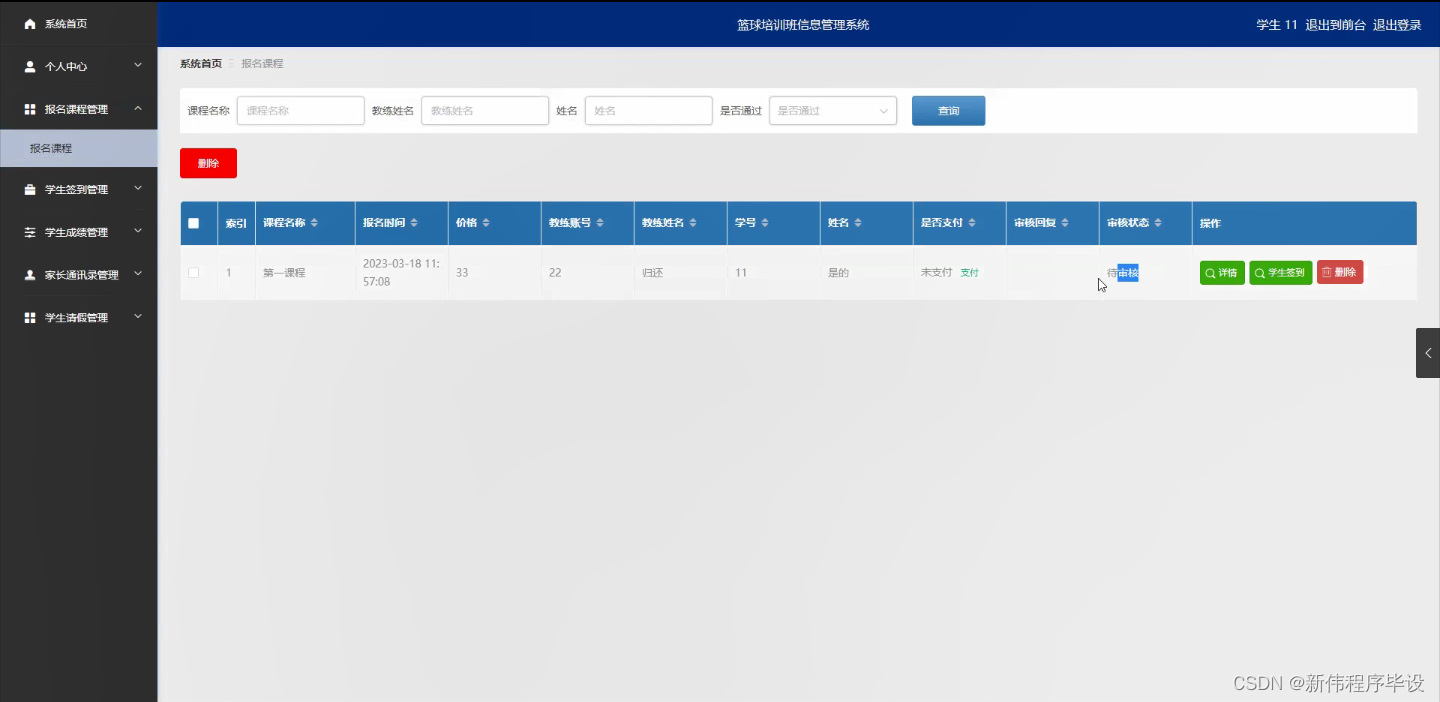Viewport: 1440px width, 702px height.
Task: Click the coach name 归还 cell
Action: (652, 272)
